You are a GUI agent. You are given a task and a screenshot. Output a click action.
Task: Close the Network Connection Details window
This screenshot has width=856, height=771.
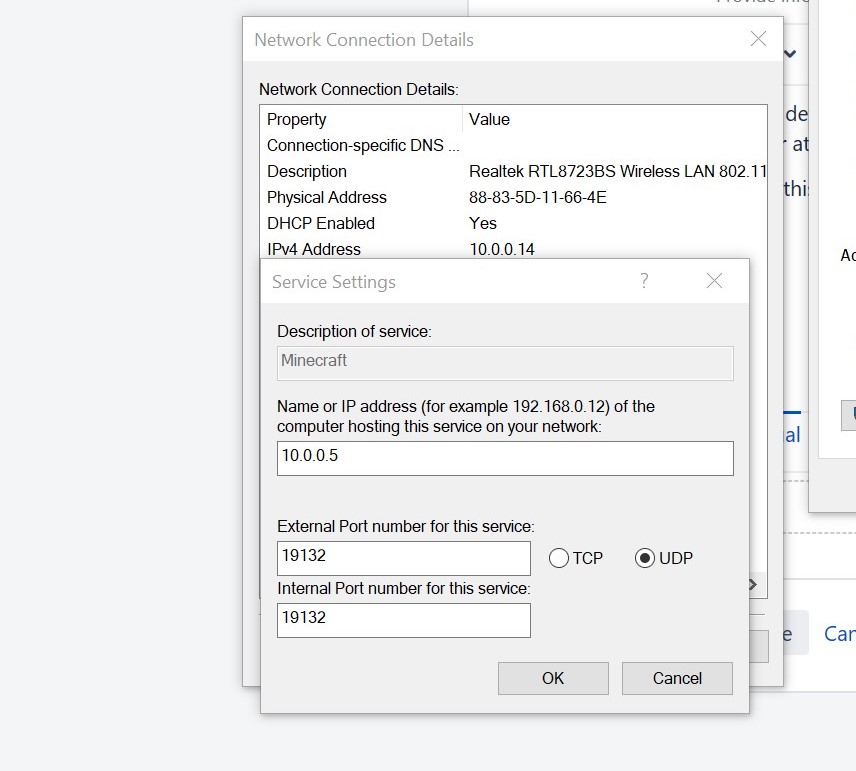coord(758,40)
